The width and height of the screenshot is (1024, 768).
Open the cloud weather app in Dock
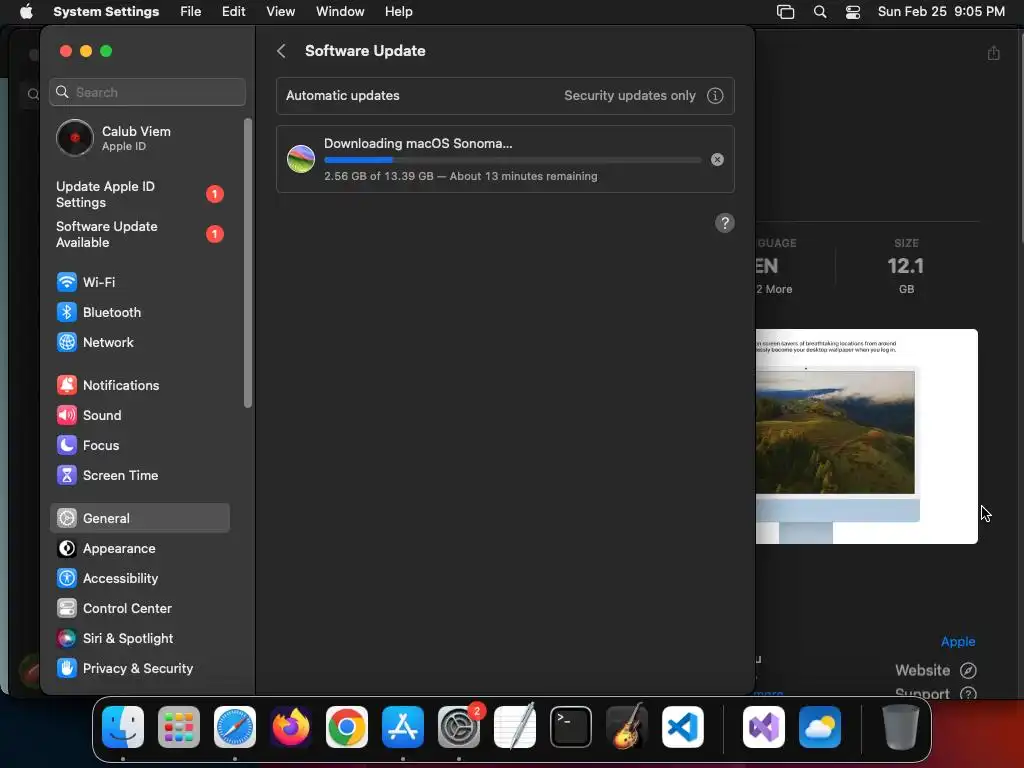coord(820,727)
